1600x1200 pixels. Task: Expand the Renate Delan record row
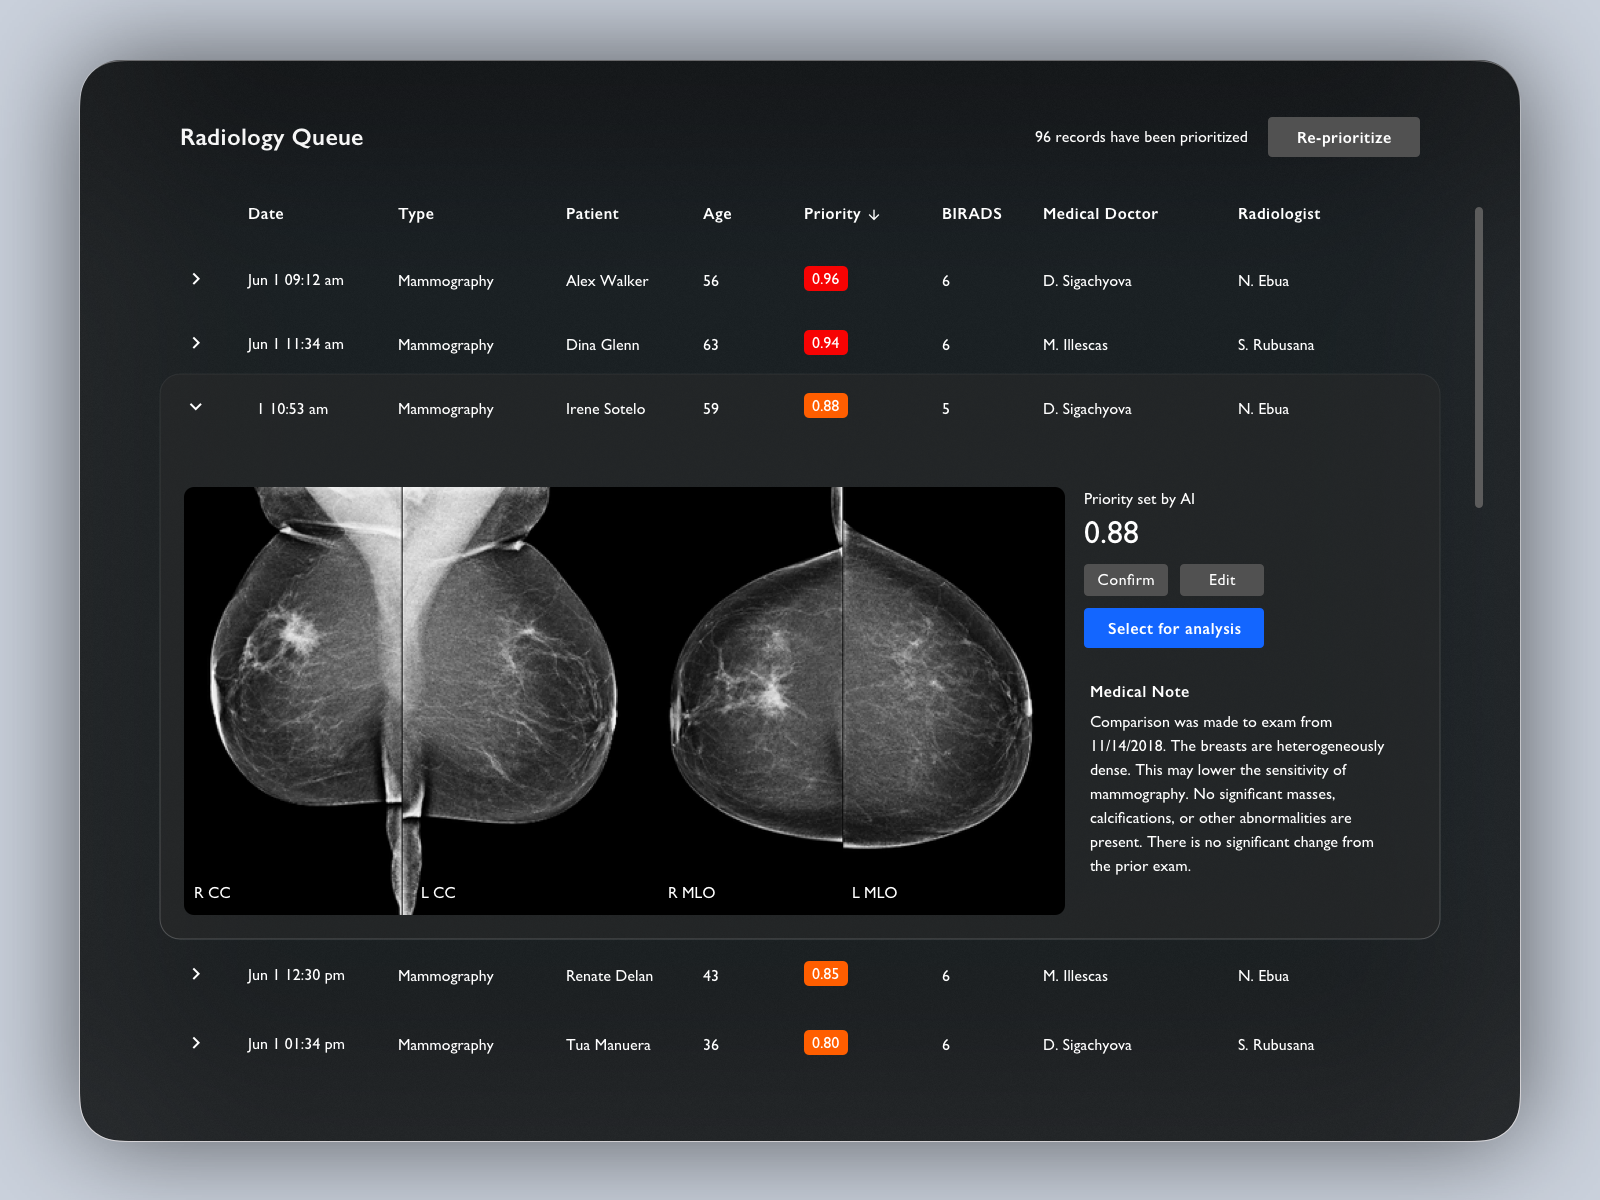coord(196,974)
